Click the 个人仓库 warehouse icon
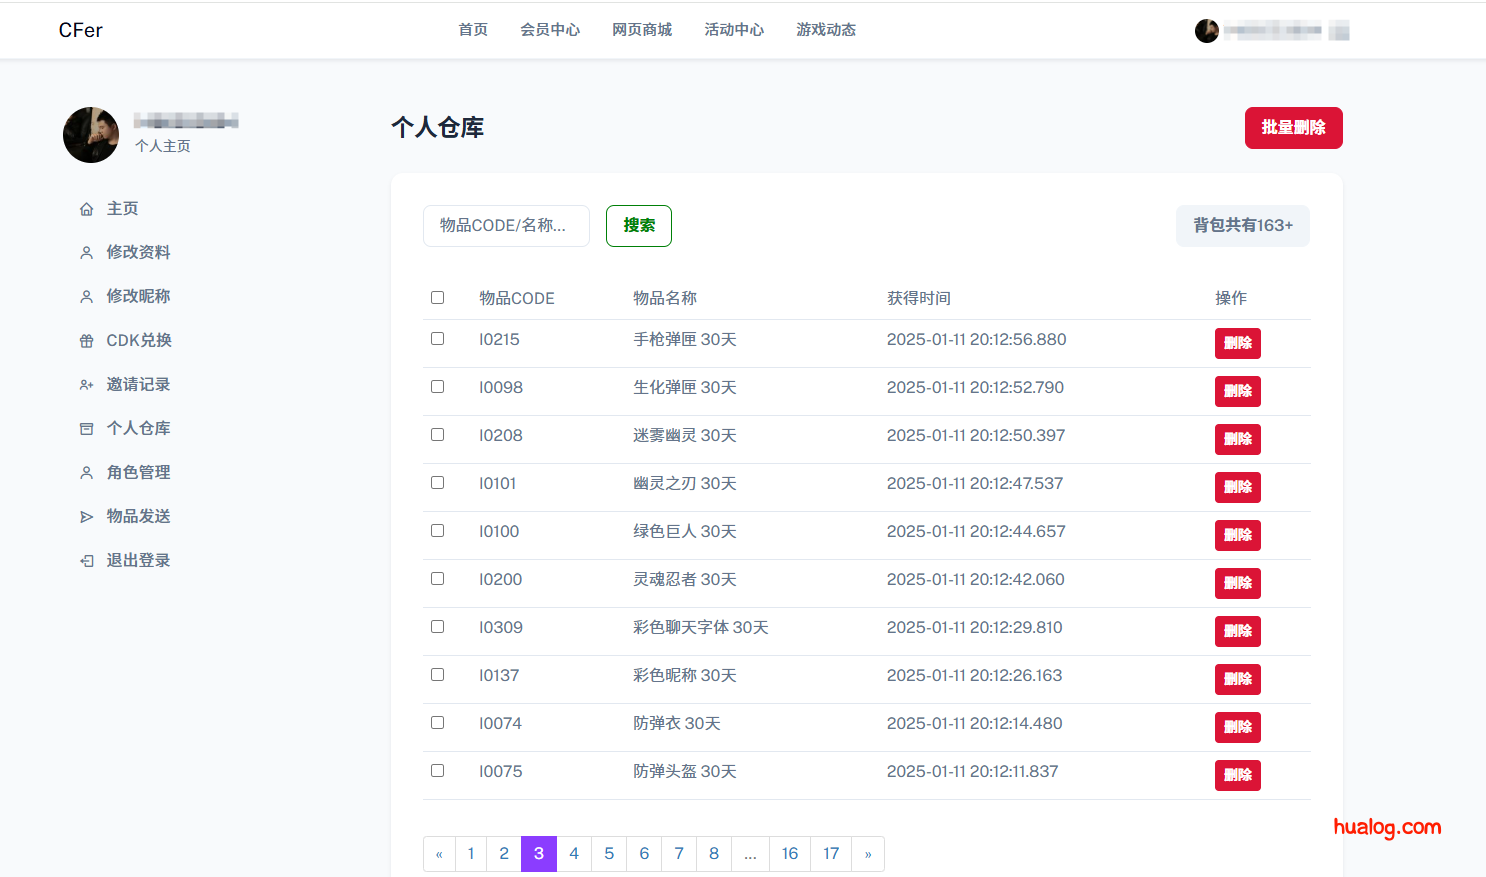The image size is (1486, 877). coord(87,428)
